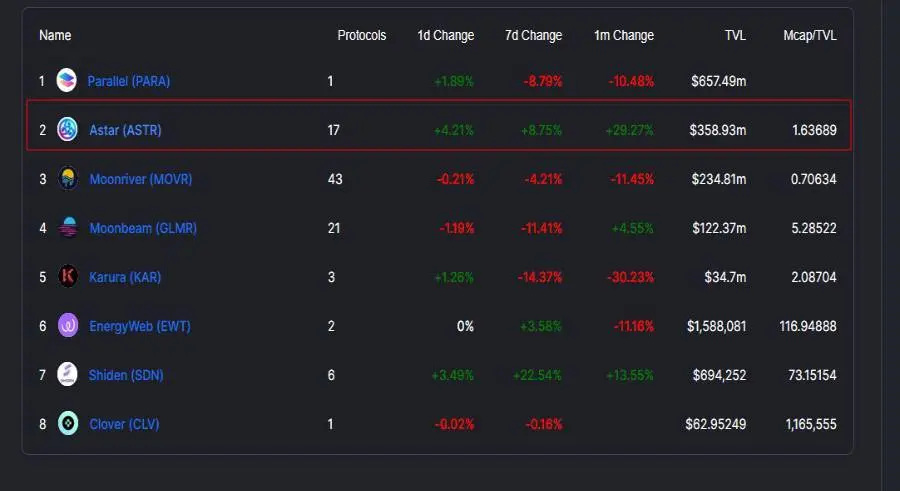Screen dimensions: 900x491
Task: Open the Karura (KAR) link
Action: [125, 277]
